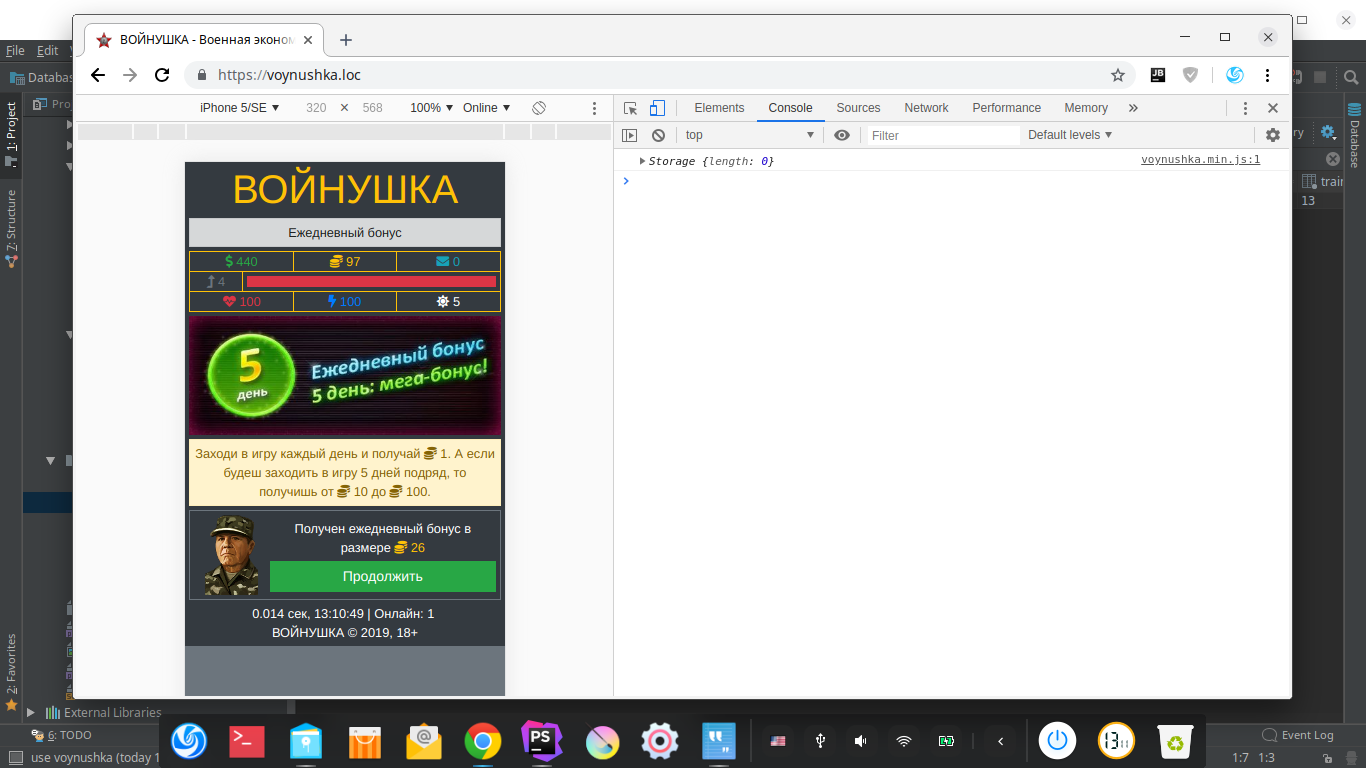Open console settings gear icon
Viewport: 1366px width, 768px height.
(1272, 135)
